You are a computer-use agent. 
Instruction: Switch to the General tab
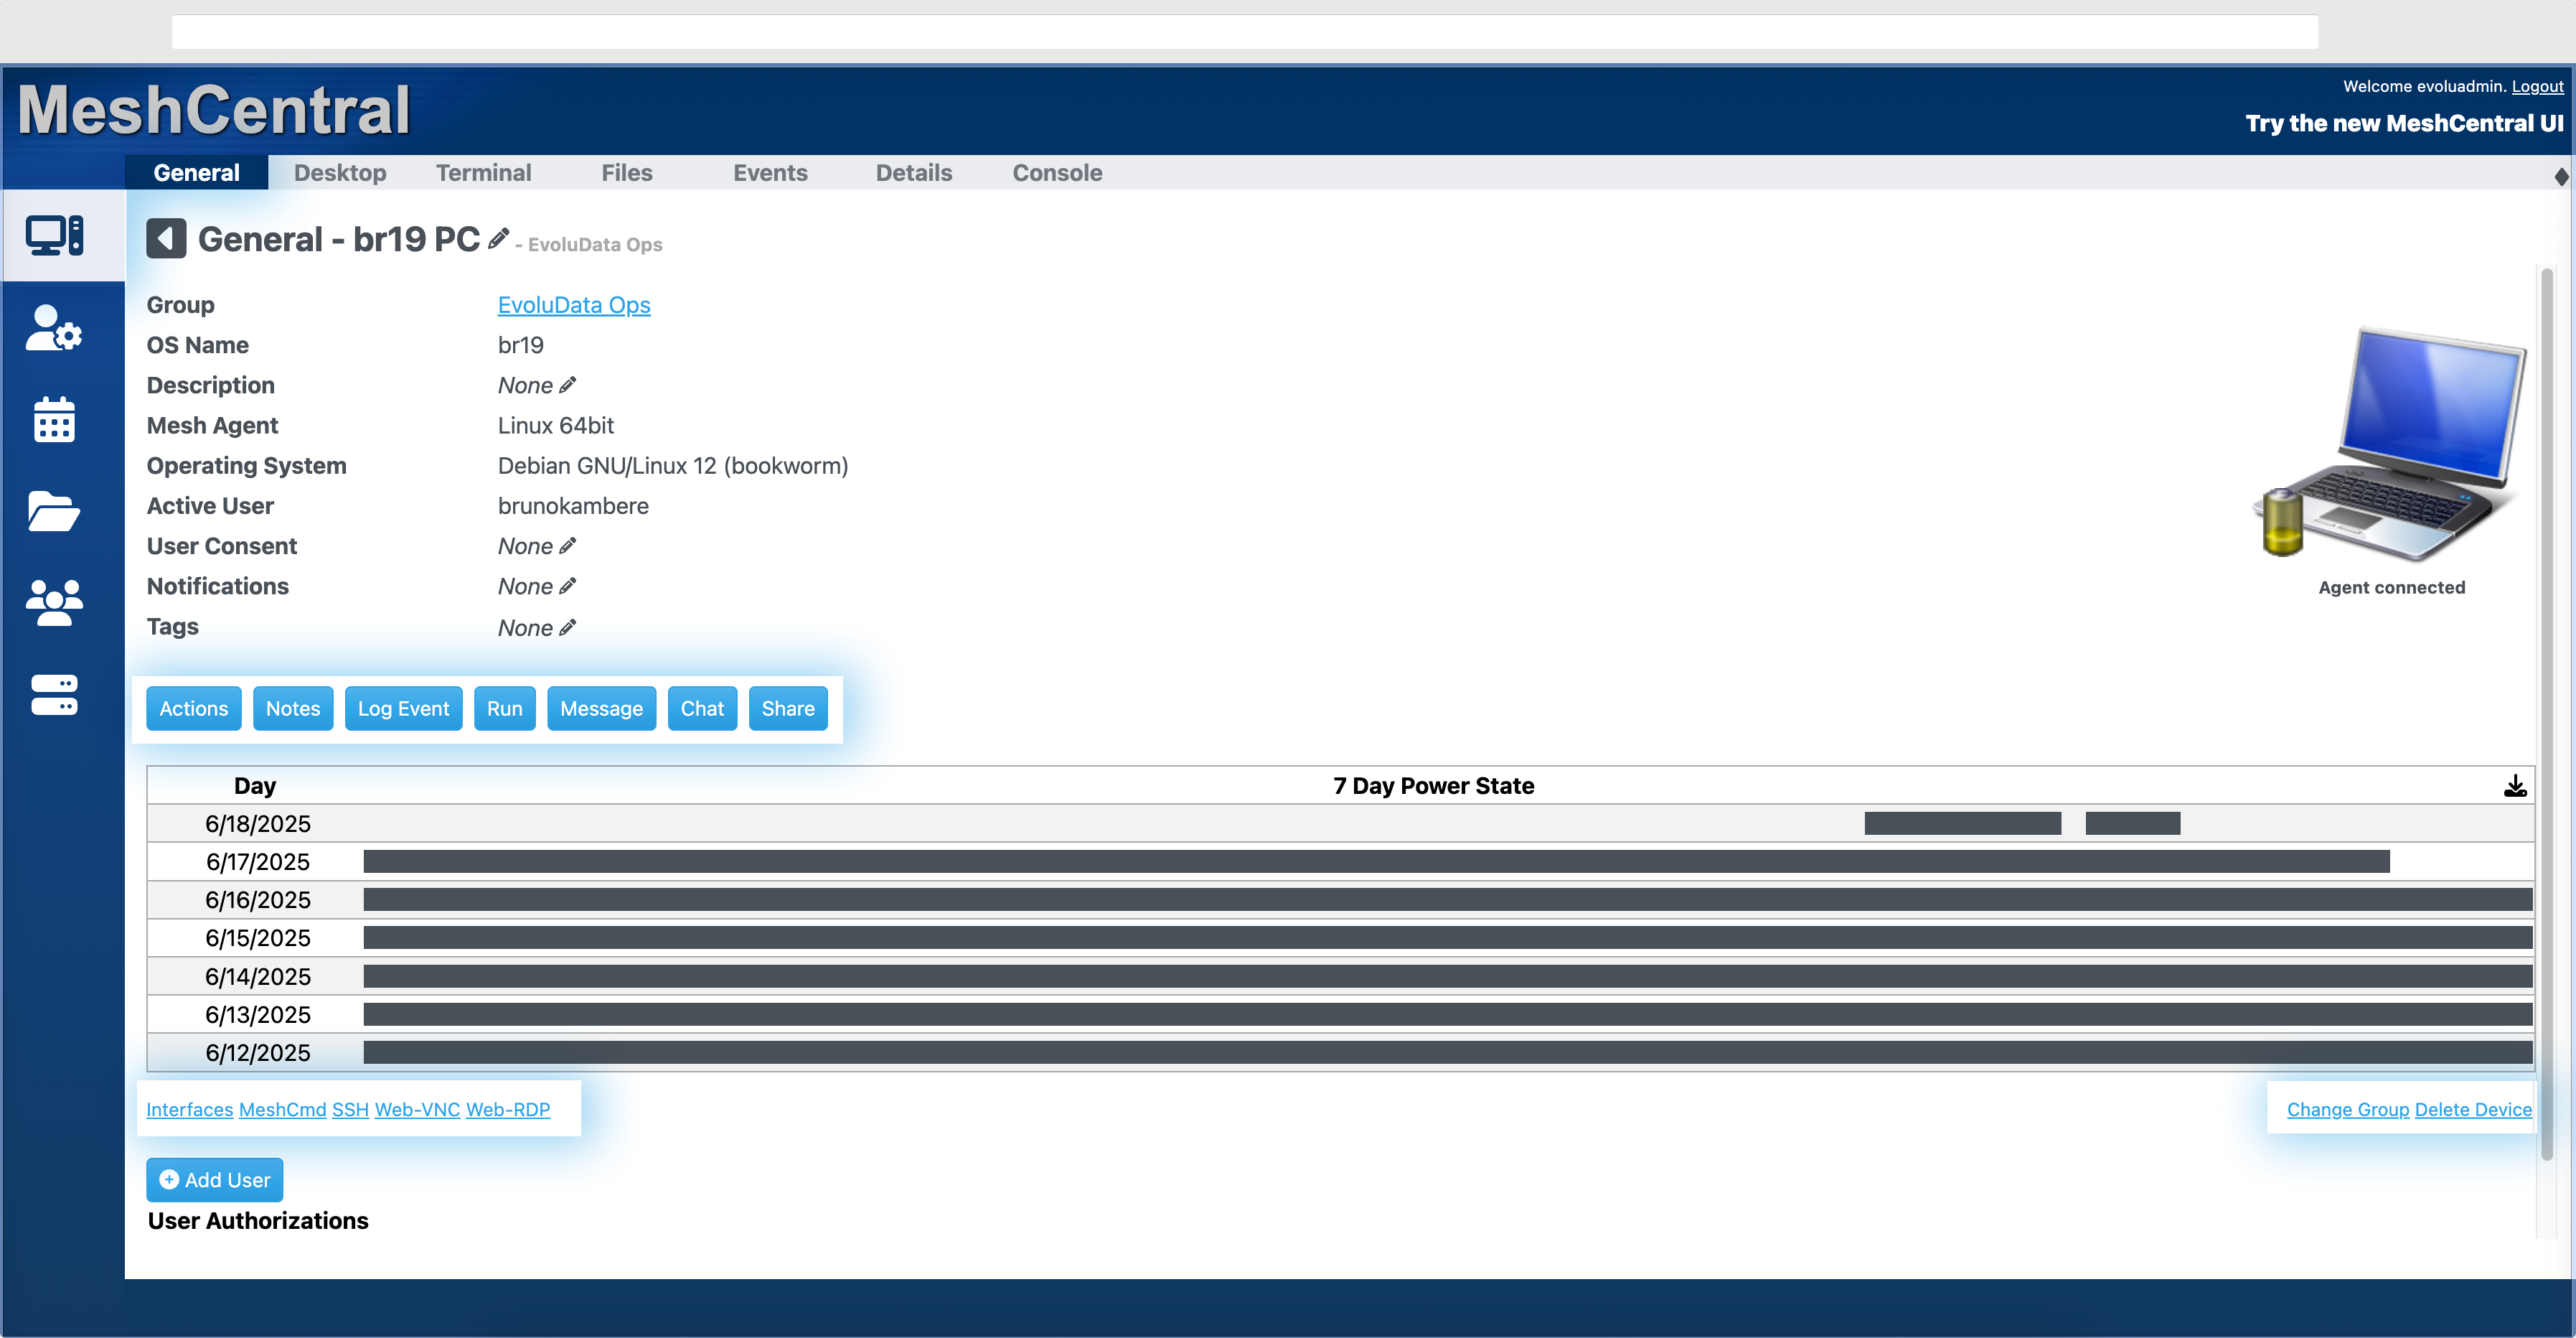point(196,173)
